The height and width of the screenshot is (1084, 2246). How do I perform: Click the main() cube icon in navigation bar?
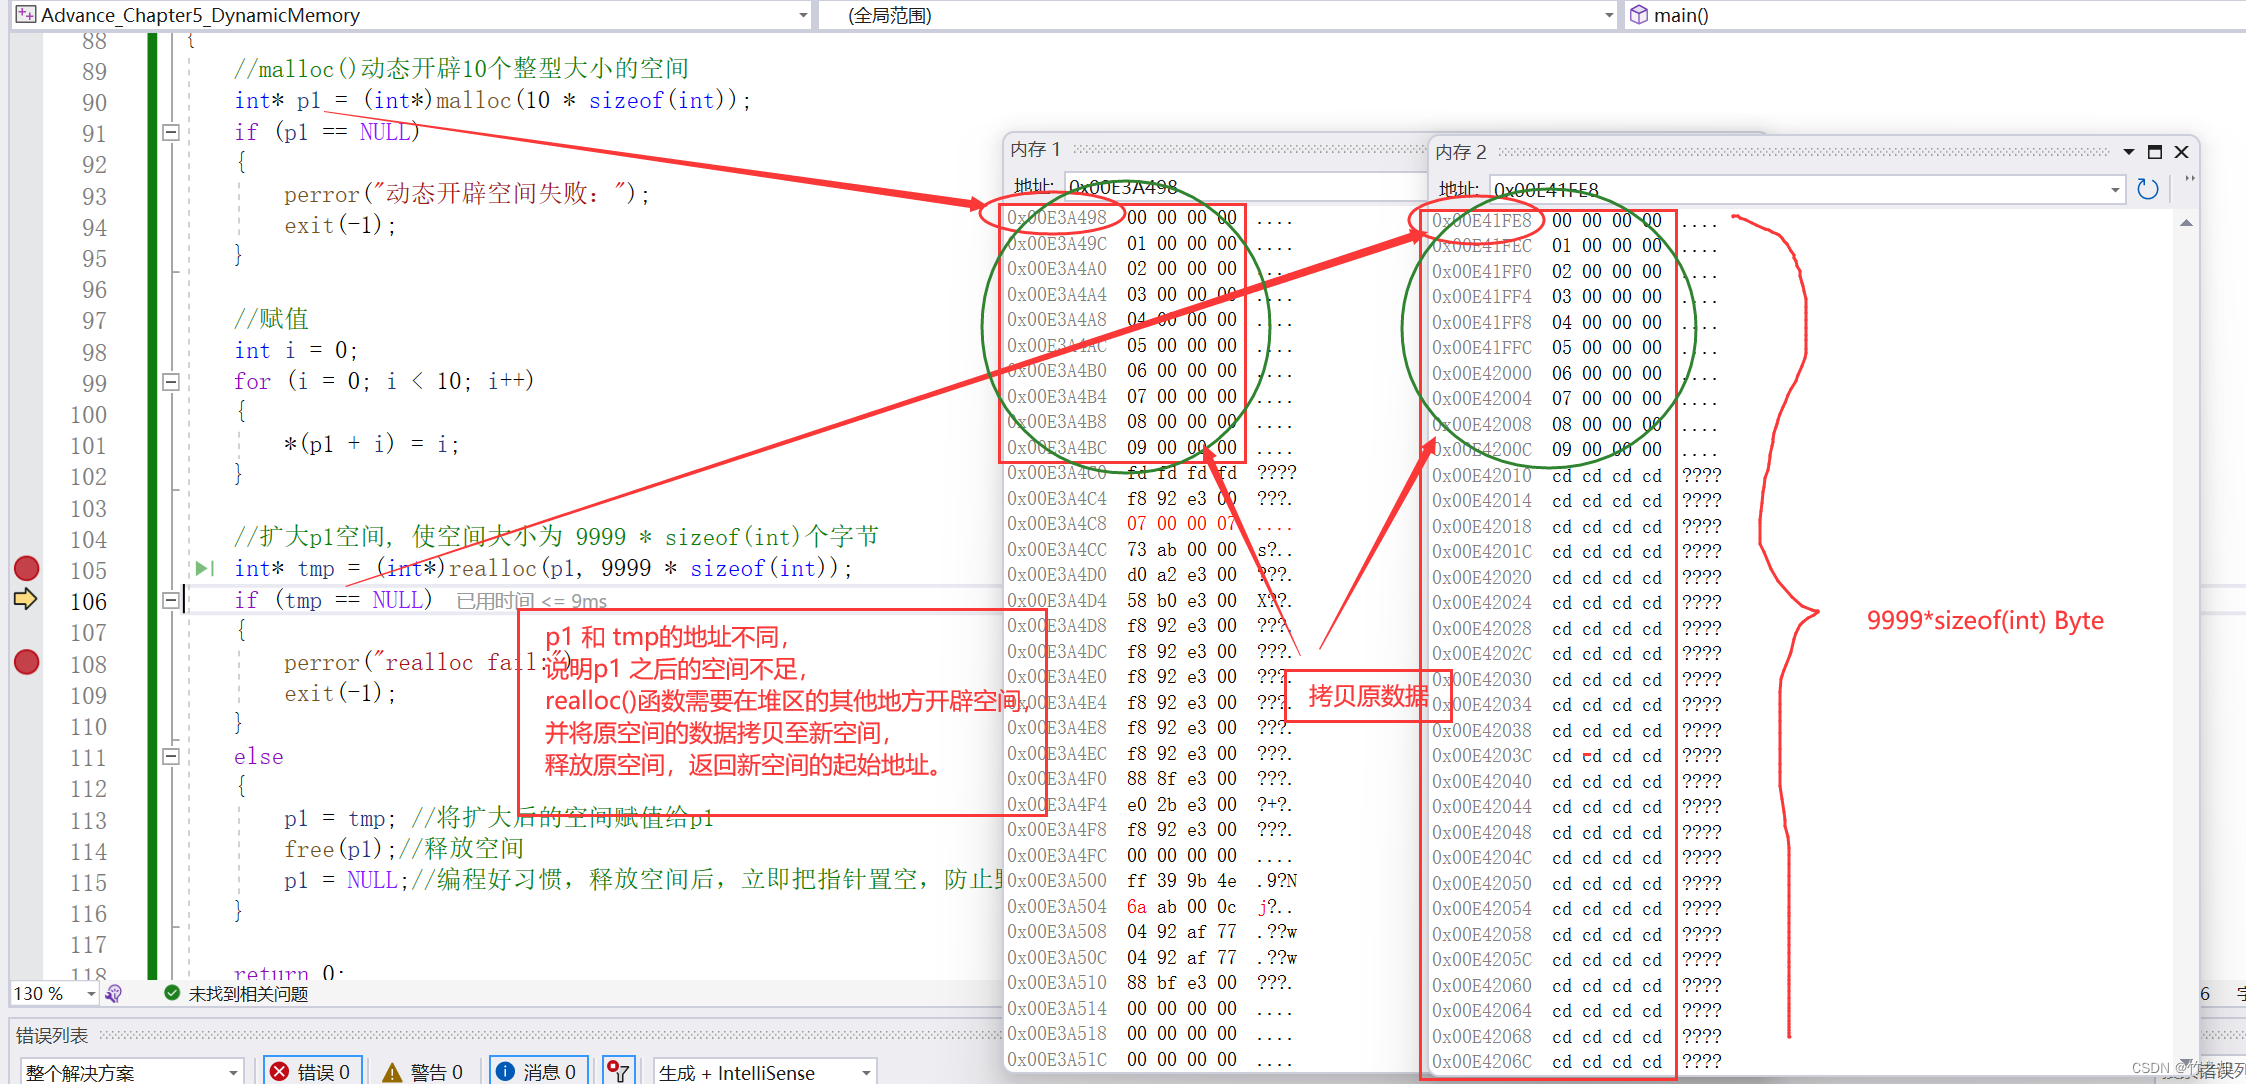[x=1640, y=15]
